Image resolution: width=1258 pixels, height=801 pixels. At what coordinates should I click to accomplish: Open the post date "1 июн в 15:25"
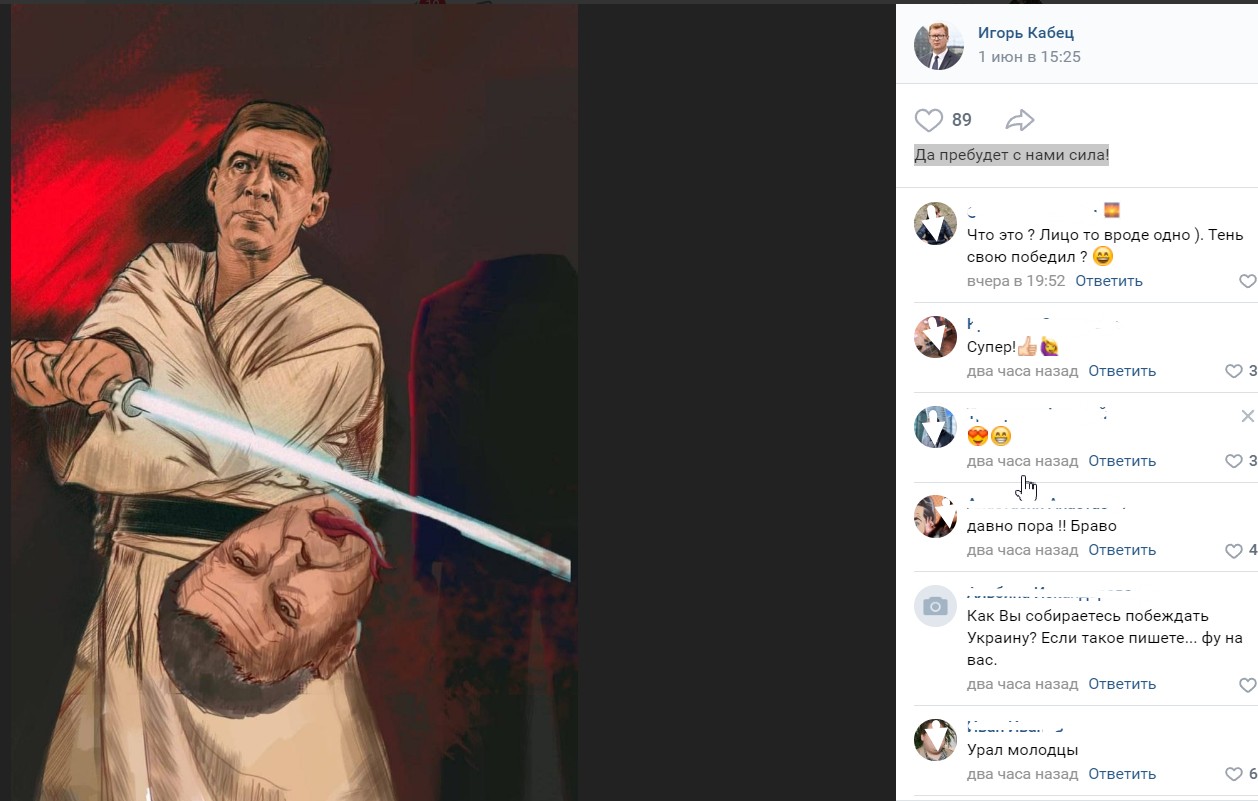point(1029,57)
